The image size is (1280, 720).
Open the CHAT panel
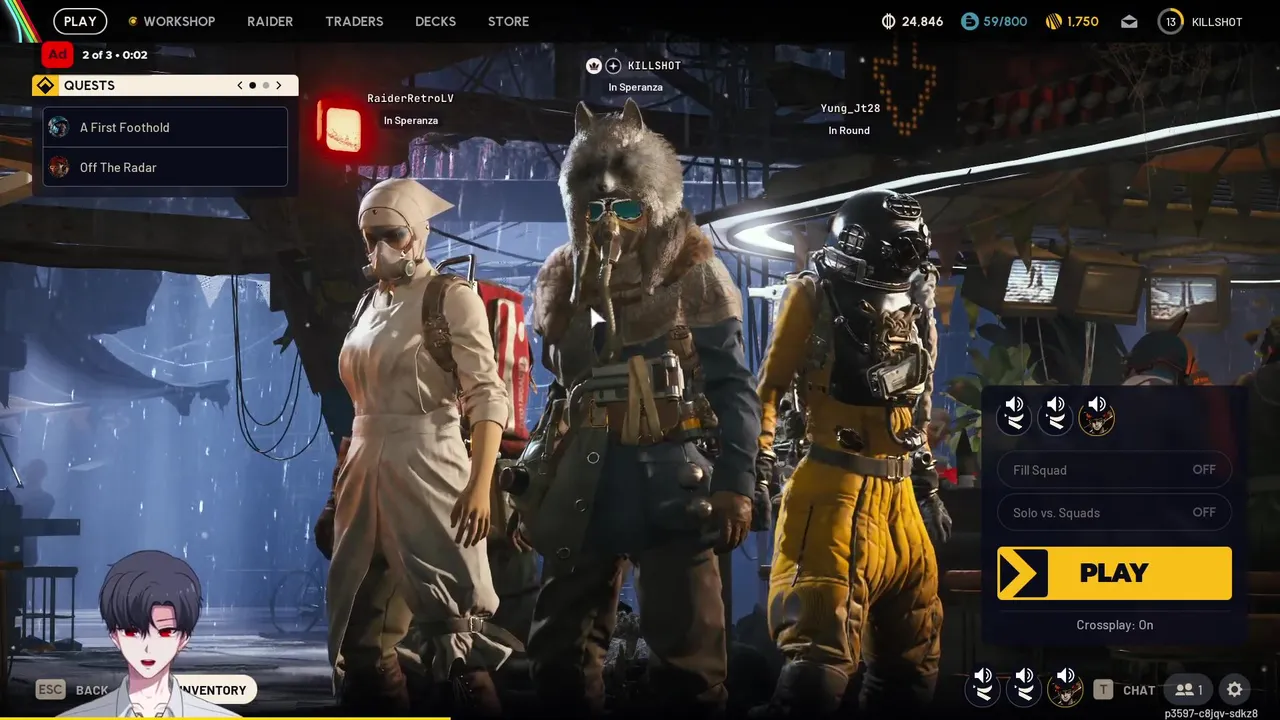tap(1139, 690)
